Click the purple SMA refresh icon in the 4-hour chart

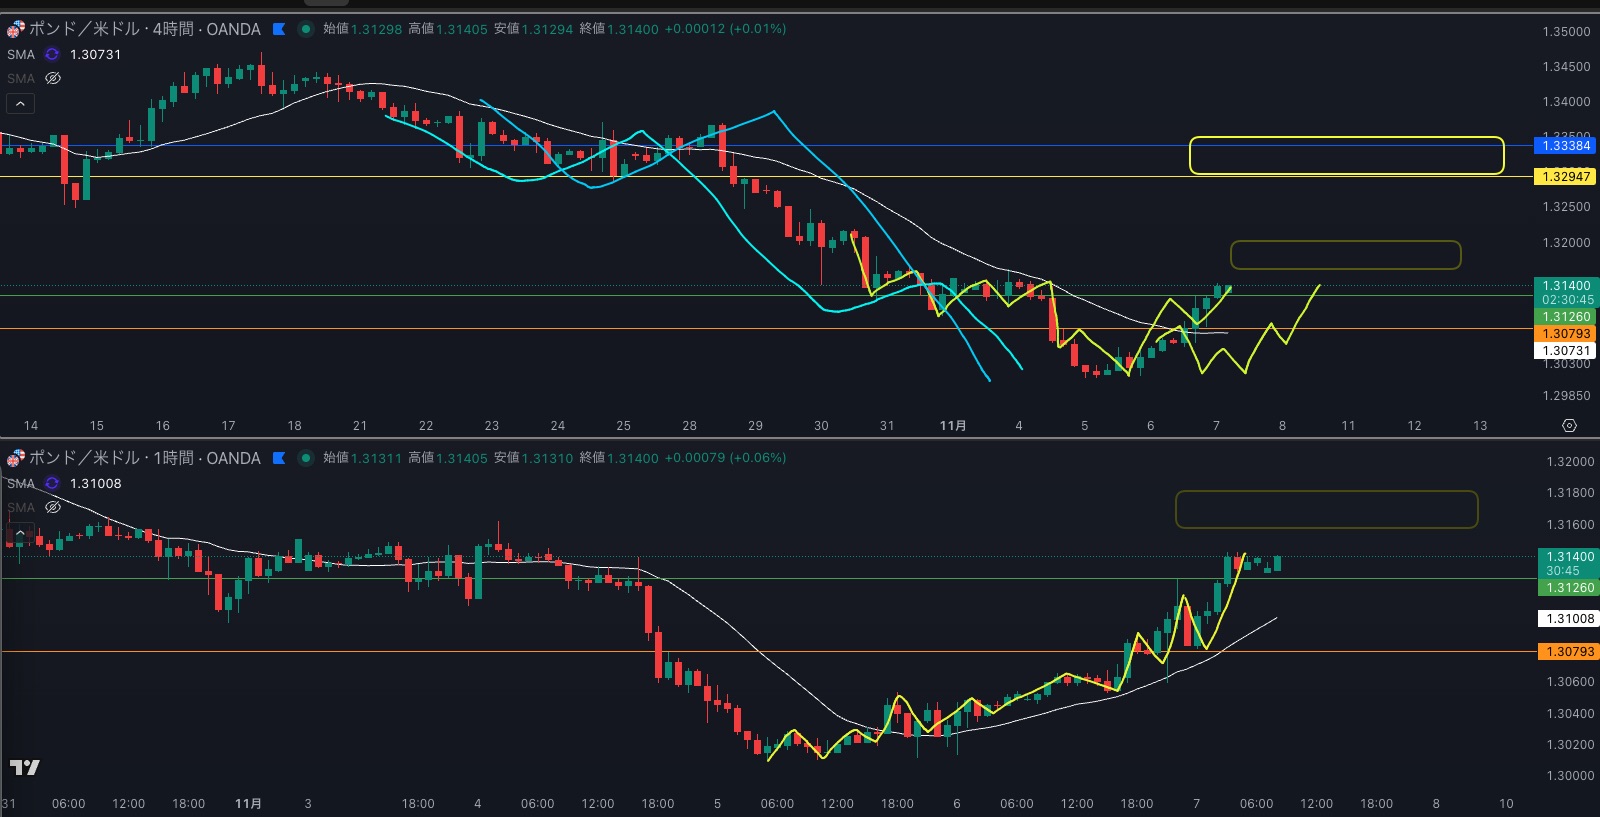coord(52,54)
